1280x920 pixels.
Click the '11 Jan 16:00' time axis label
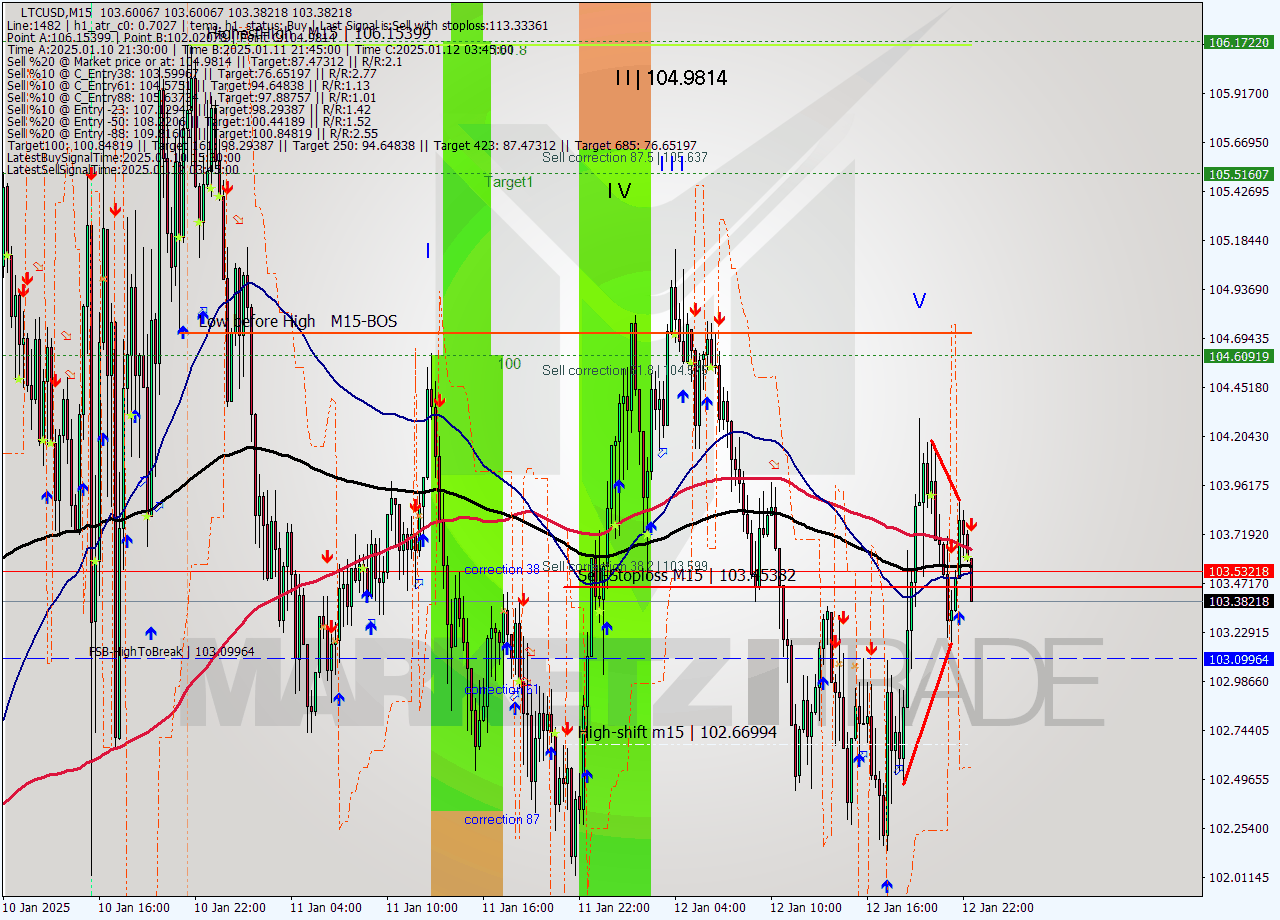tap(518, 907)
